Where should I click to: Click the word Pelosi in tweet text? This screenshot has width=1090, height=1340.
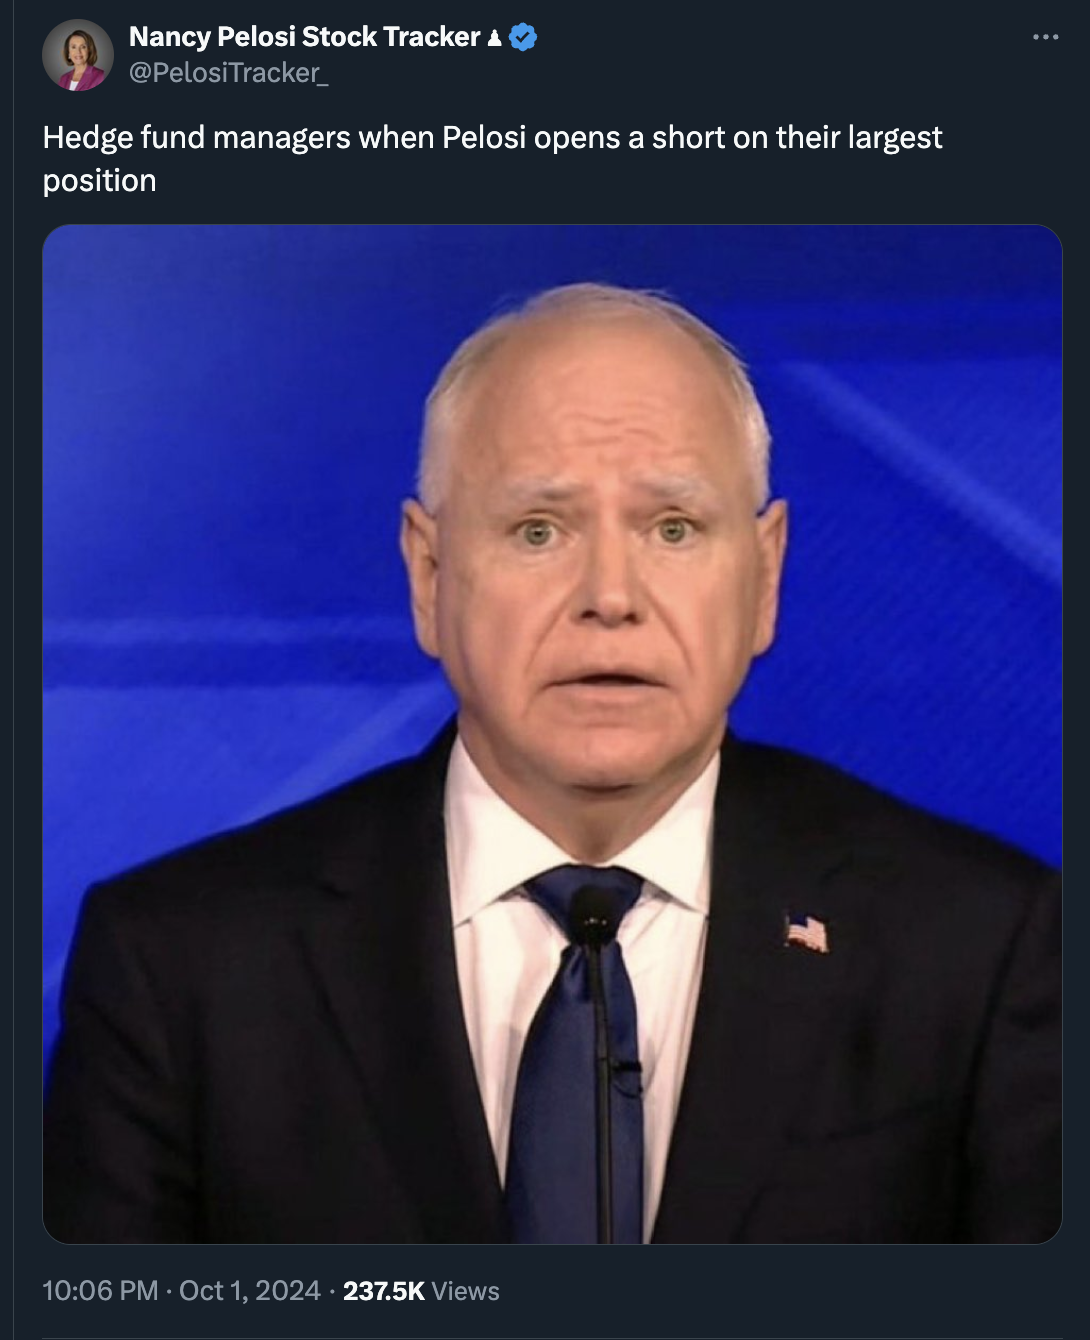pyautogui.click(x=484, y=137)
